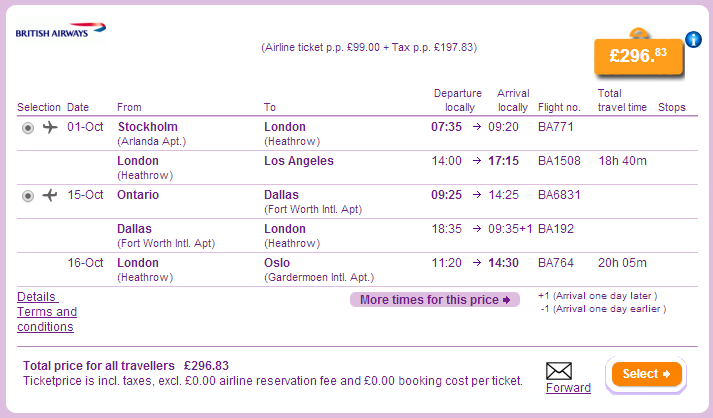Click the Flight no. column header

click(558, 107)
